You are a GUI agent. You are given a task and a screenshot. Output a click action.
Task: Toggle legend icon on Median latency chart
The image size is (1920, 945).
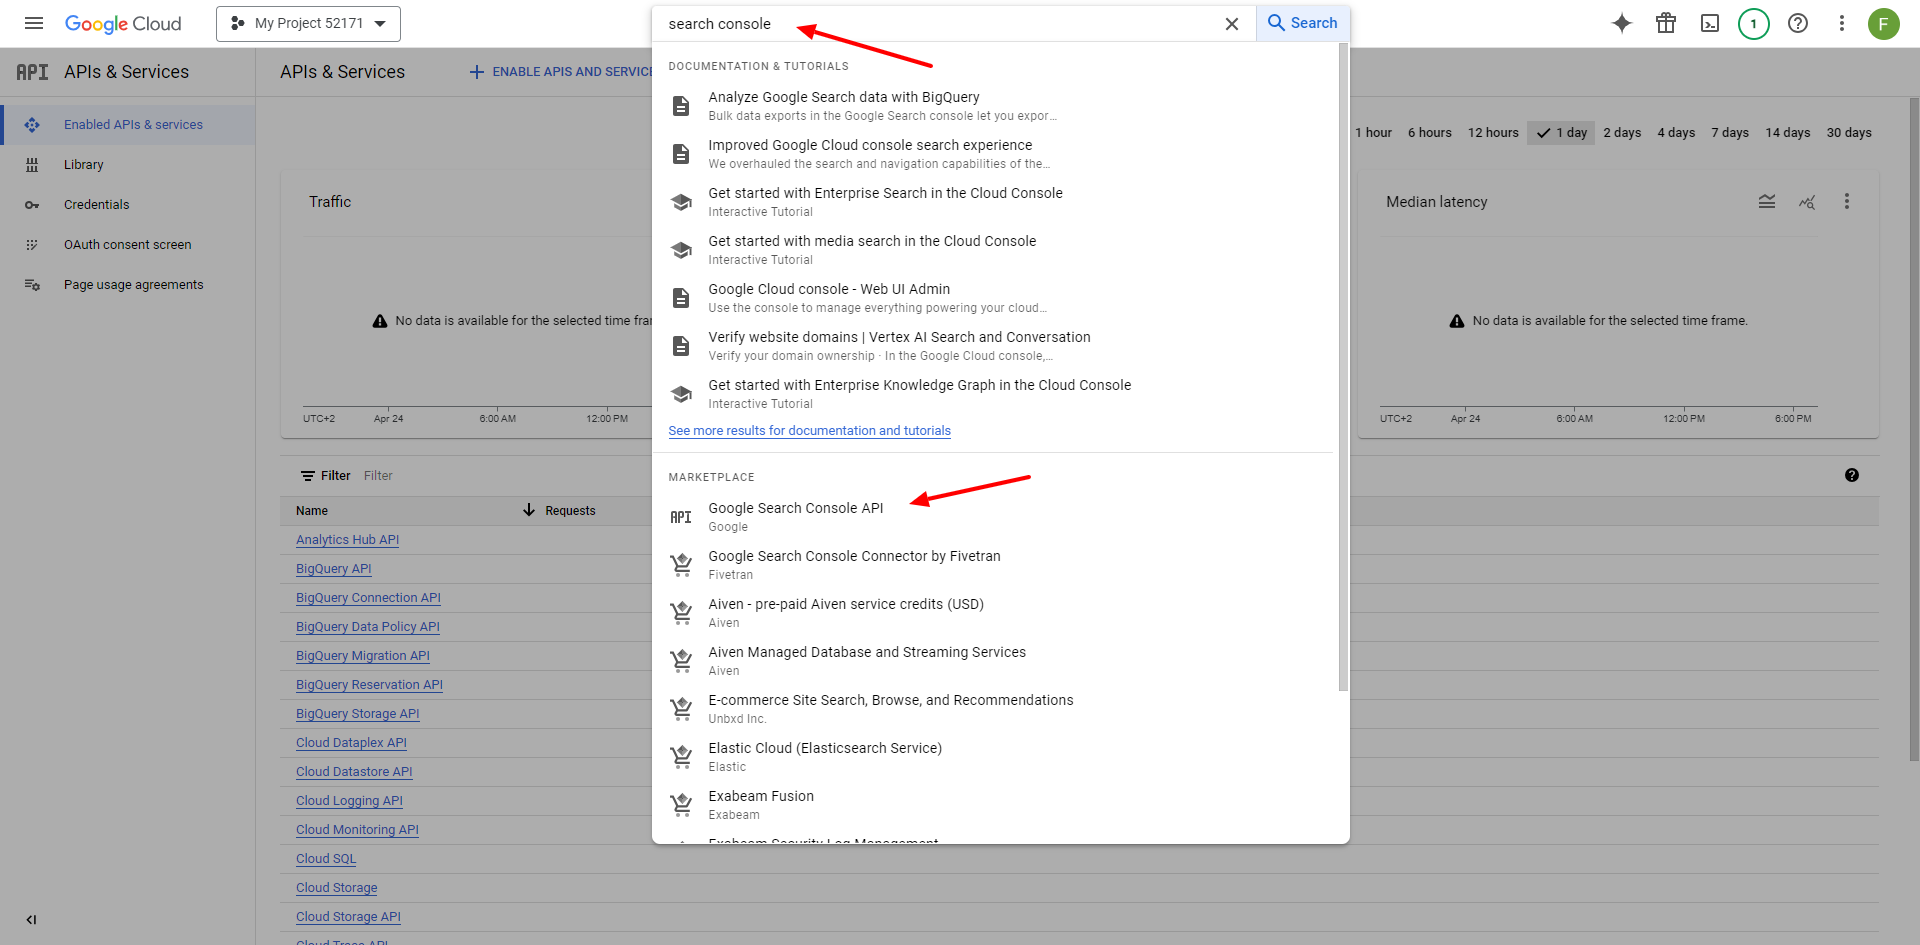point(1767,202)
